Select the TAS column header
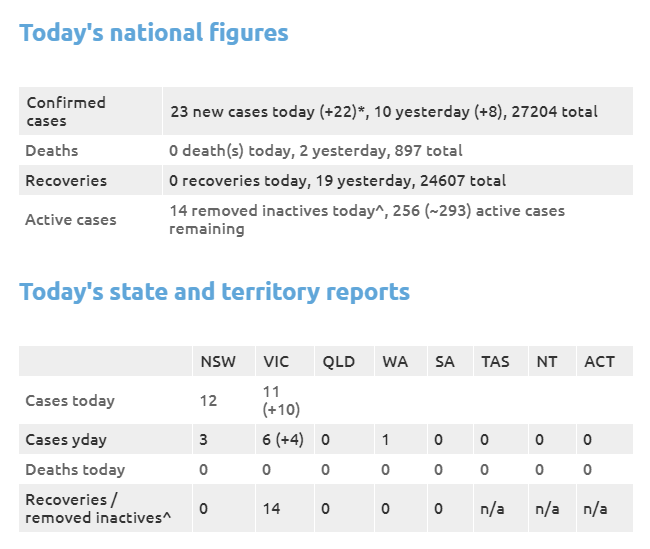 click(x=495, y=362)
